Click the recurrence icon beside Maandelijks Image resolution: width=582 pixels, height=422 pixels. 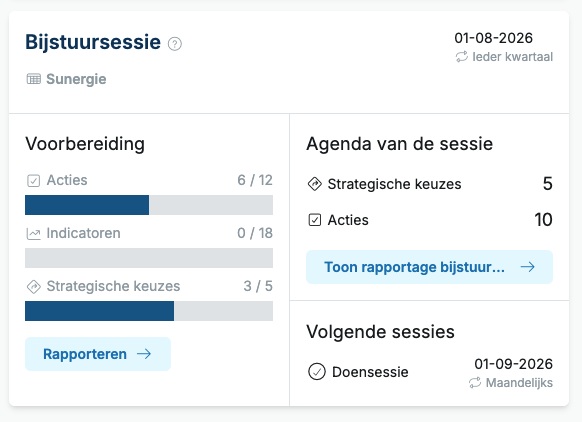[475, 383]
